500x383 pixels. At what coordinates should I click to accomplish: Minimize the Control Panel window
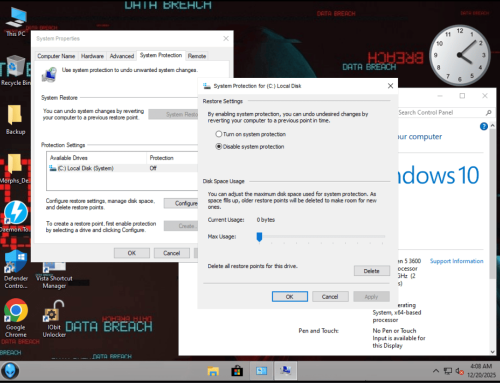(x=440, y=96)
